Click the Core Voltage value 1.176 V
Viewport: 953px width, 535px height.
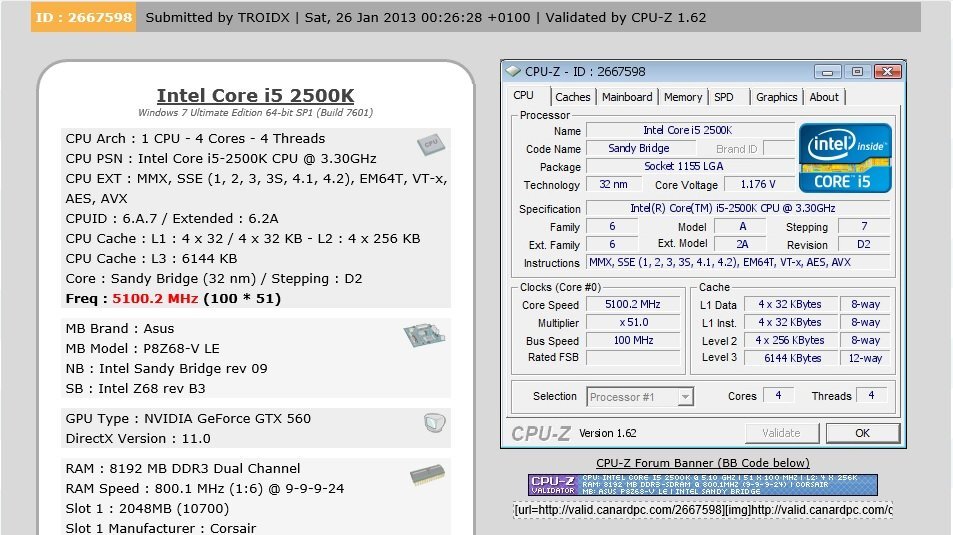point(759,184)
